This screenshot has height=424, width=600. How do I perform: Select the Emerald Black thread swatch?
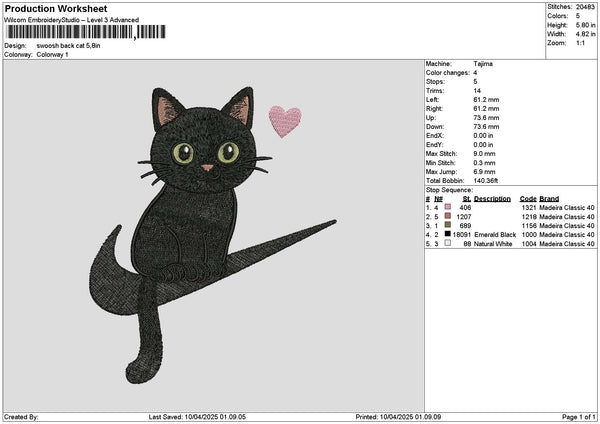[x=448, y=234]
